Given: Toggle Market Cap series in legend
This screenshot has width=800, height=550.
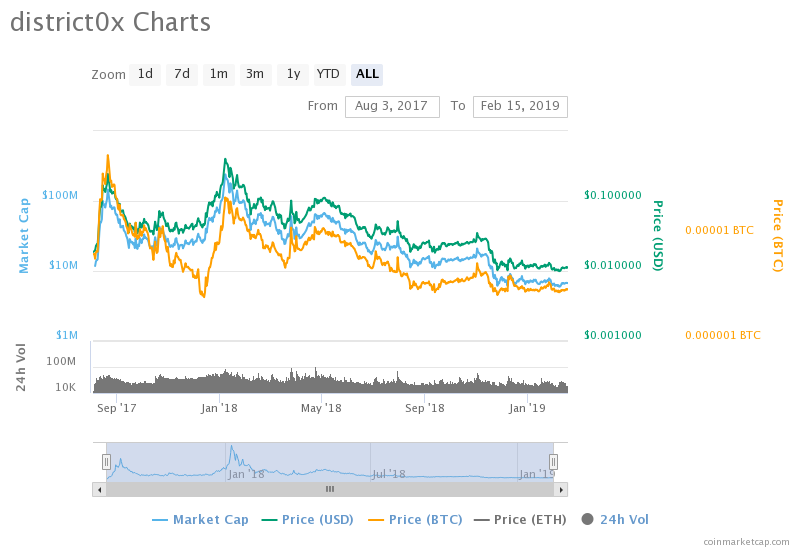Looking at the screenshot, I should click(x=201, y=520).
